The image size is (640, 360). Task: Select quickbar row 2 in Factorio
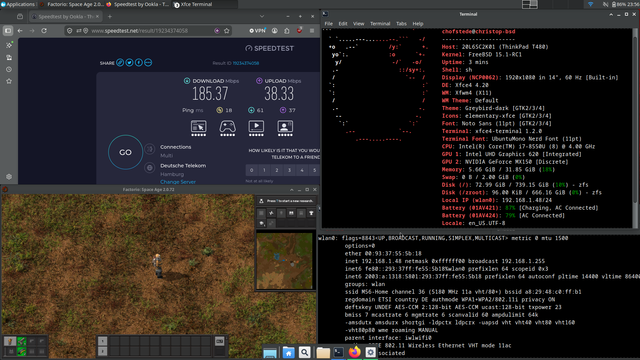(x=102, y=351)
